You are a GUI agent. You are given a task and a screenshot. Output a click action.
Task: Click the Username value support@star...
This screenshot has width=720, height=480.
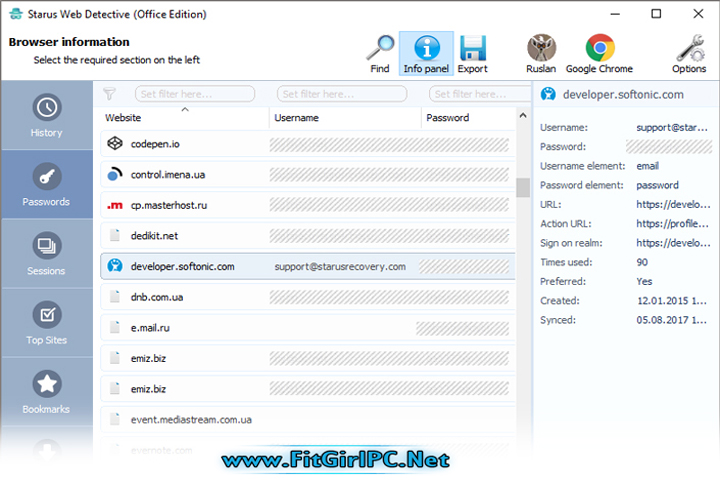click(672, 128)
